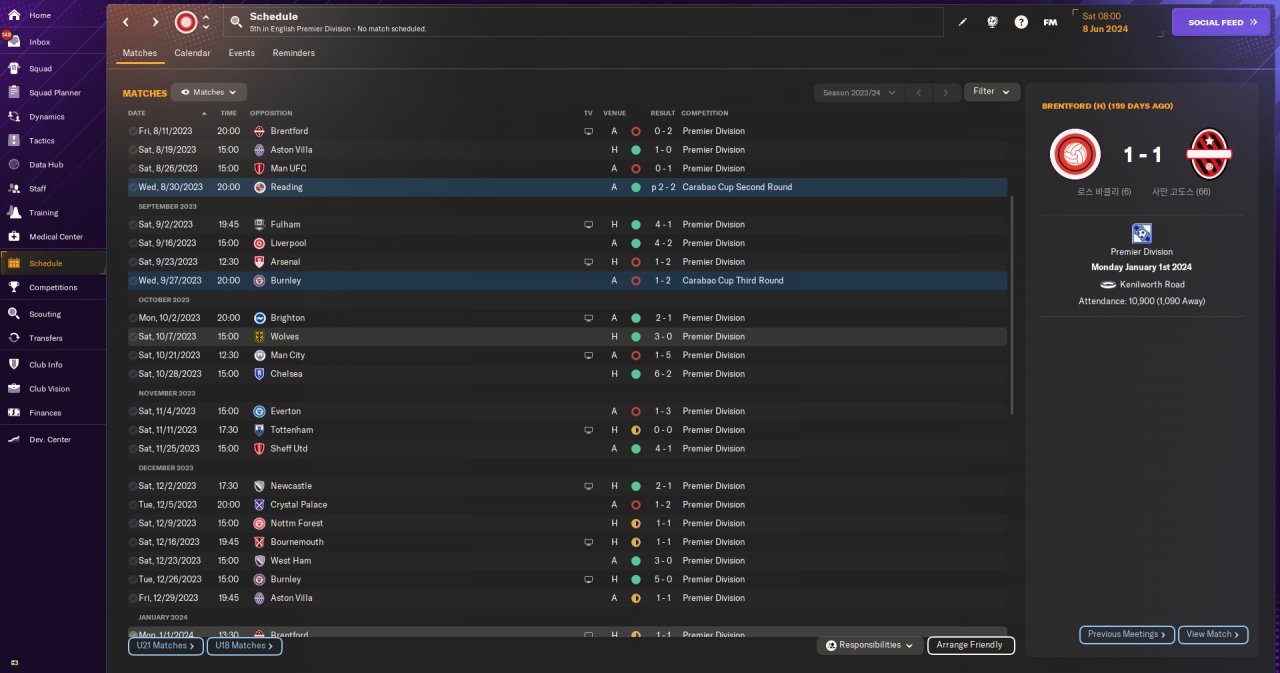The width and height of the screenshot is (1280, 673).
Task: Click the club badge in top bar
Action: [186, 22]
